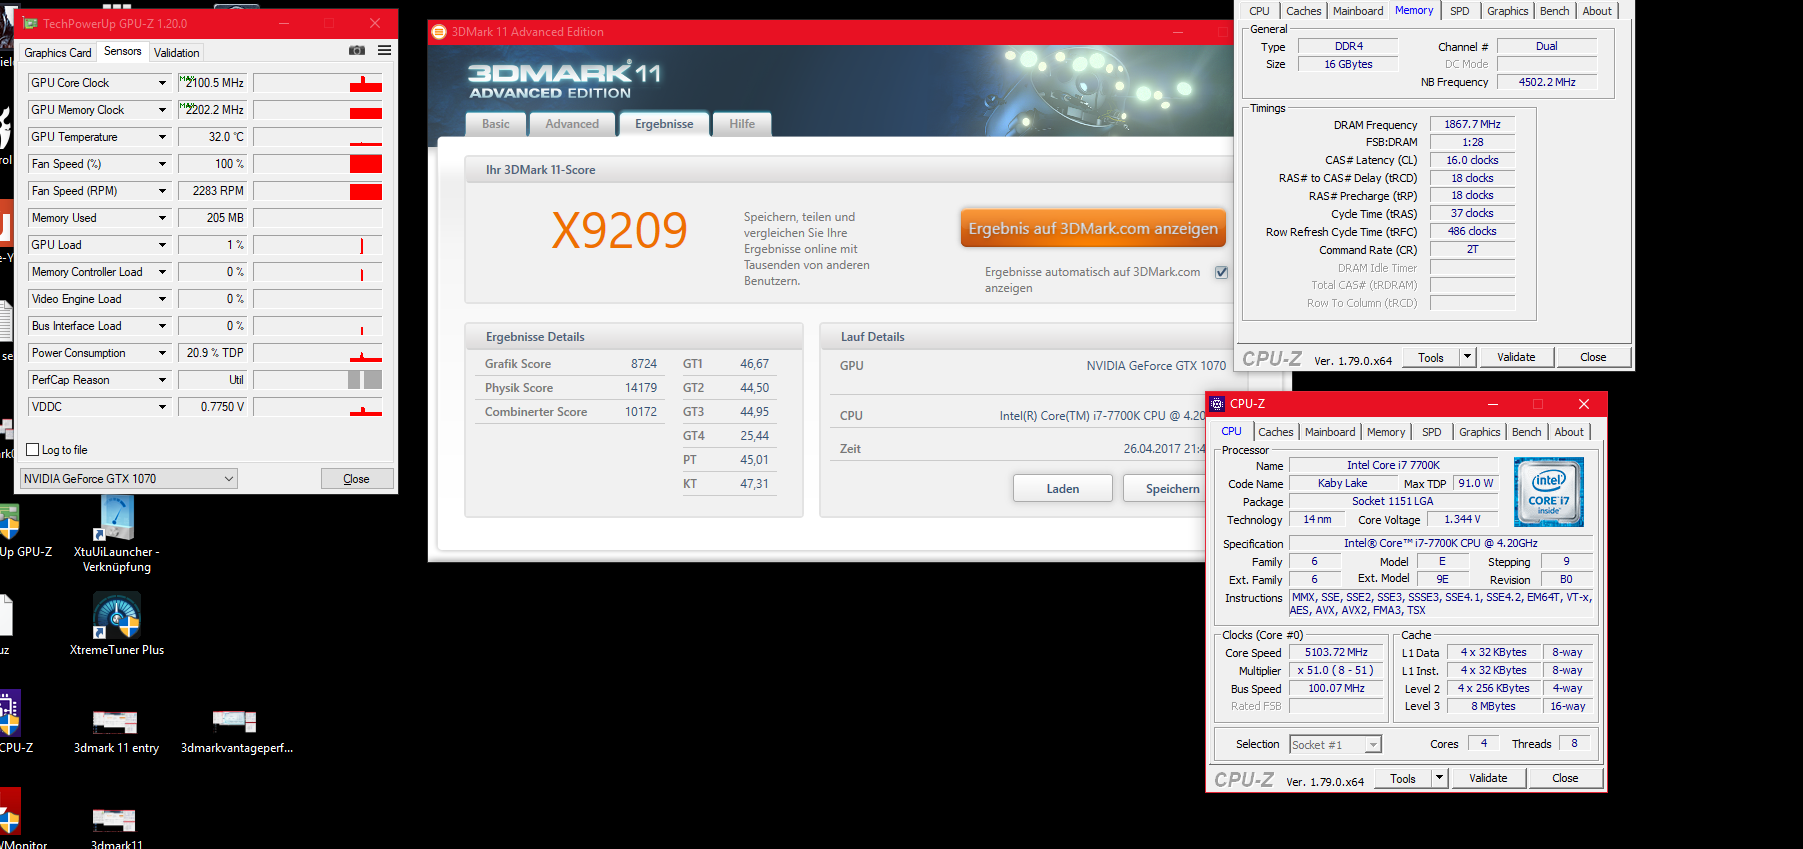The height and width of the screenshot is (849, 1803).
Task: Switch to SPD tab in lower CPU-Z window
Action: point(1432,432)
